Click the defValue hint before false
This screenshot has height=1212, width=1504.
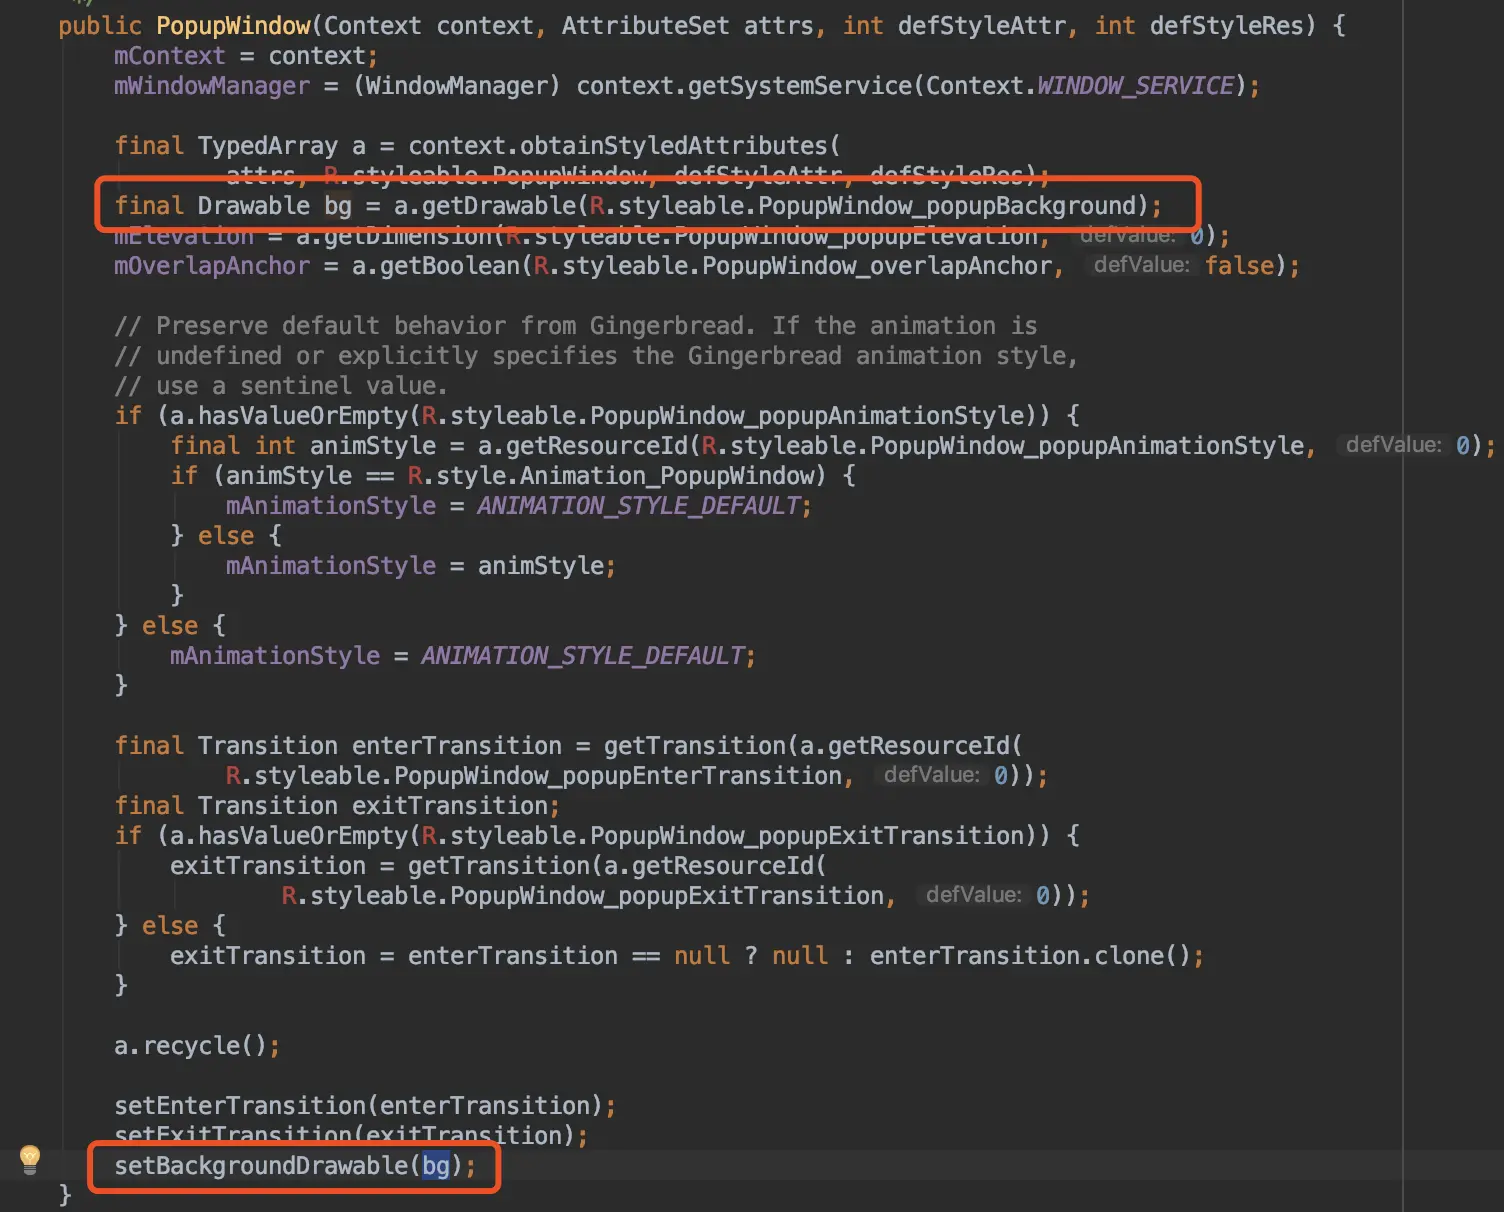(1141, 265)
